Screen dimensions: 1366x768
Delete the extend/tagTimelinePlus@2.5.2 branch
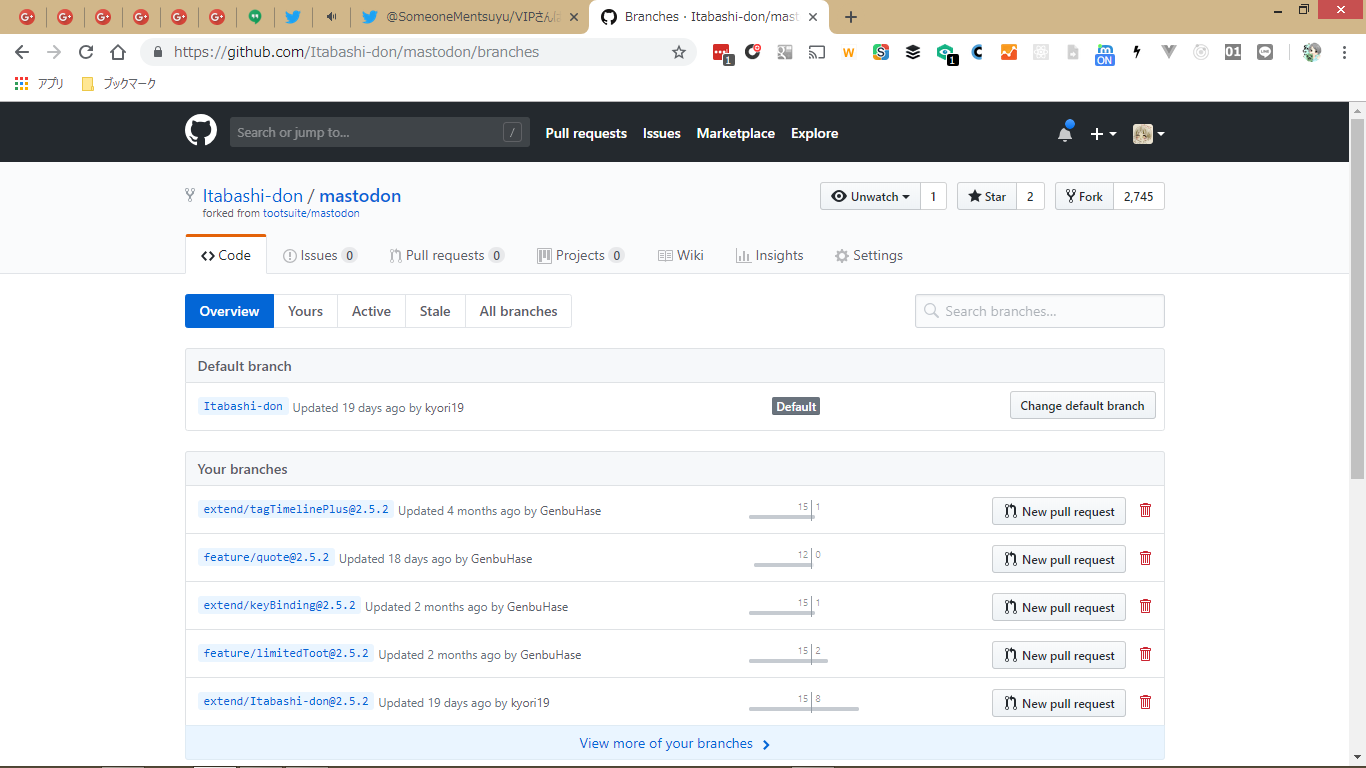tap(1145, 510)
